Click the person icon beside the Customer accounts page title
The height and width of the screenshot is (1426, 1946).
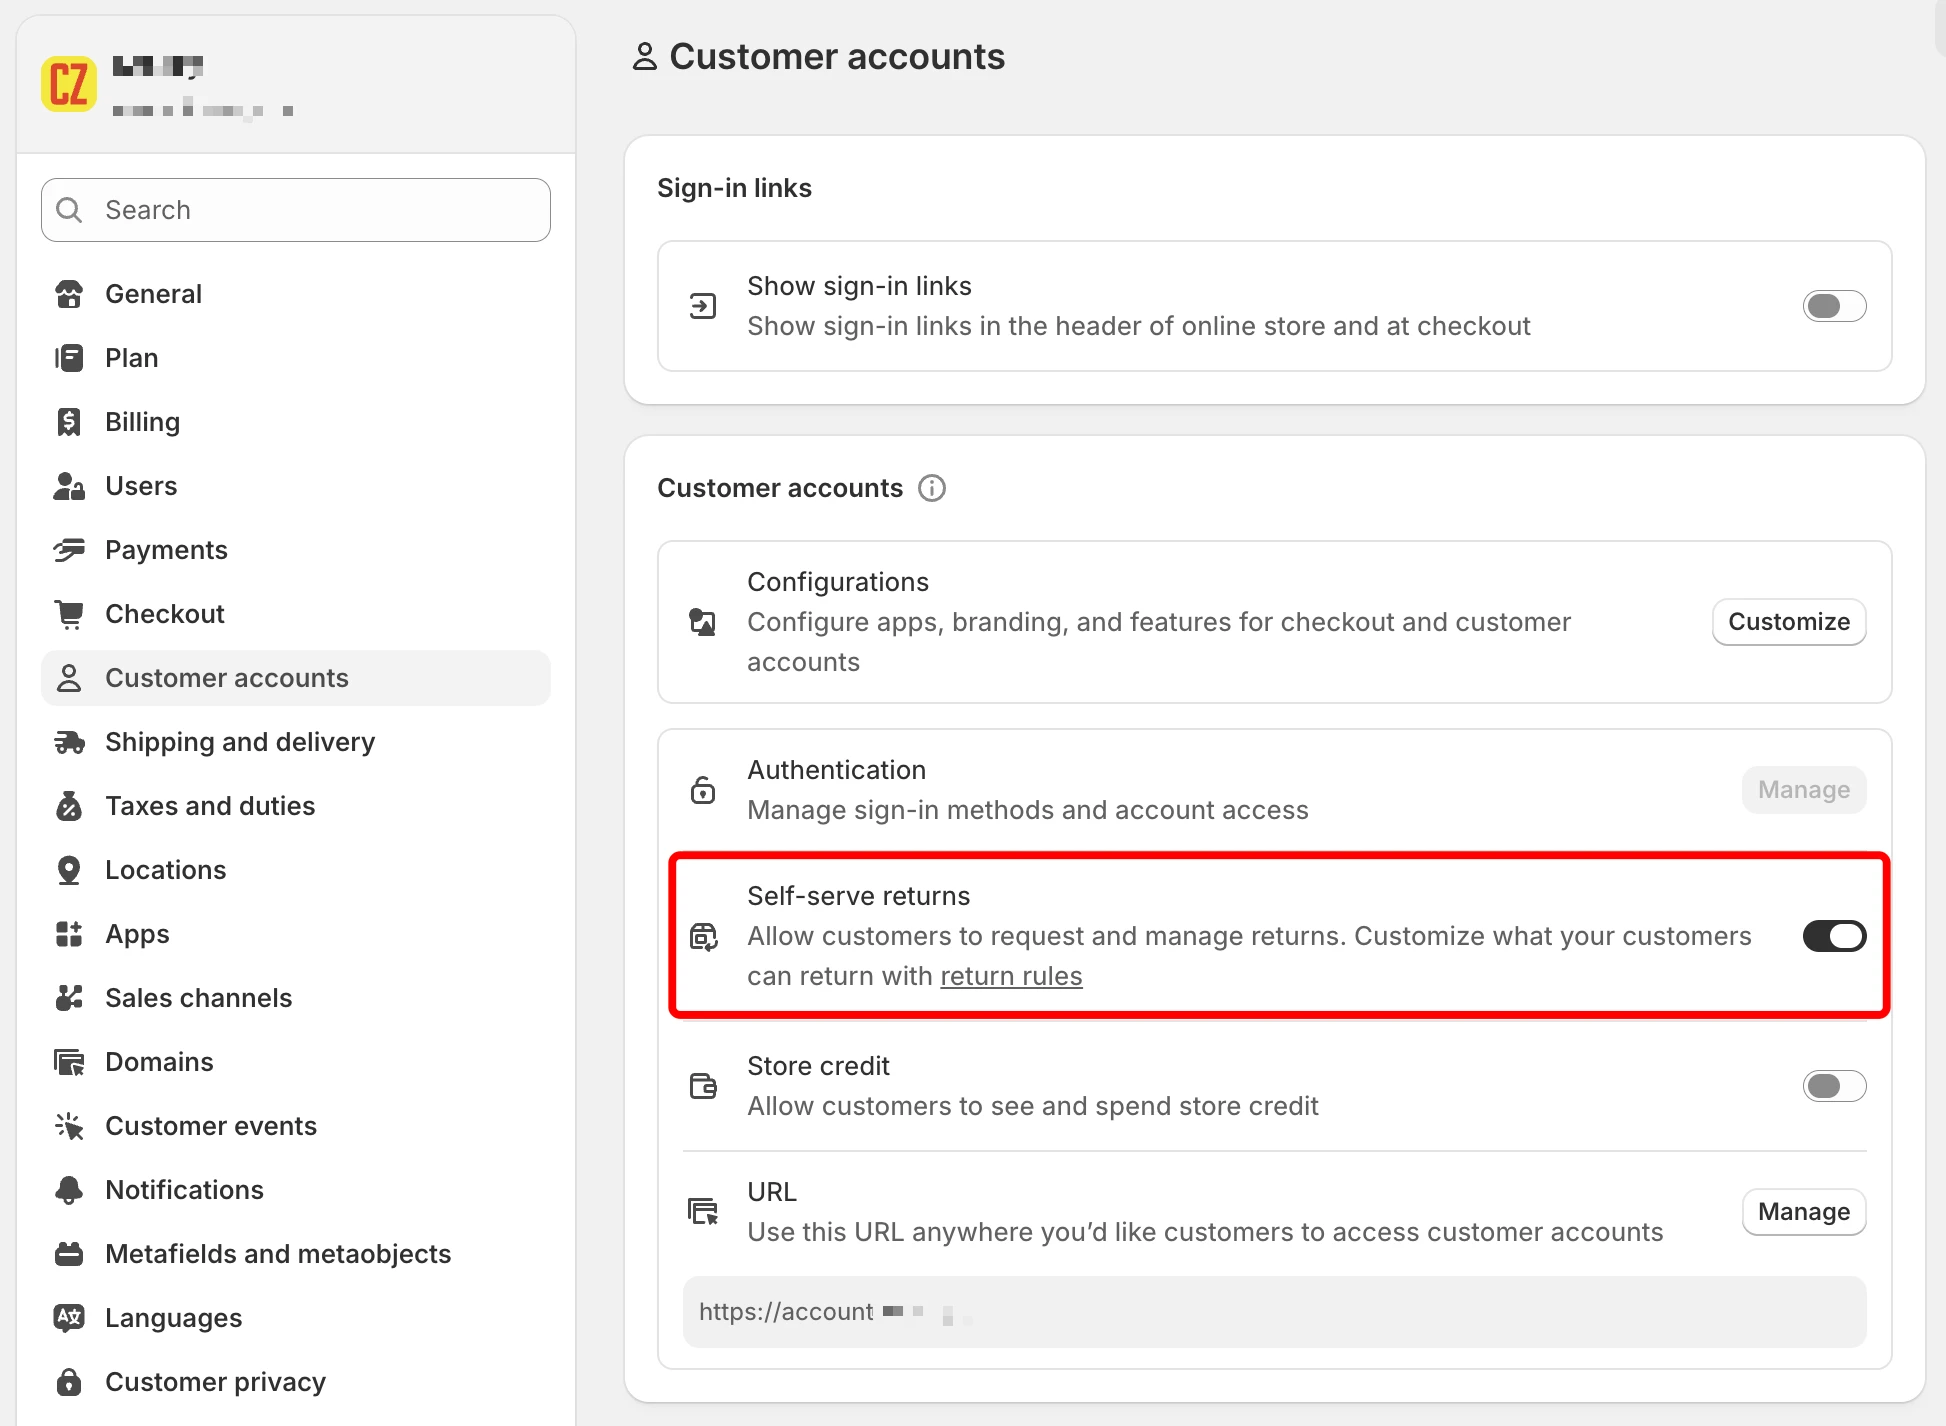click(x=645, y=57)
